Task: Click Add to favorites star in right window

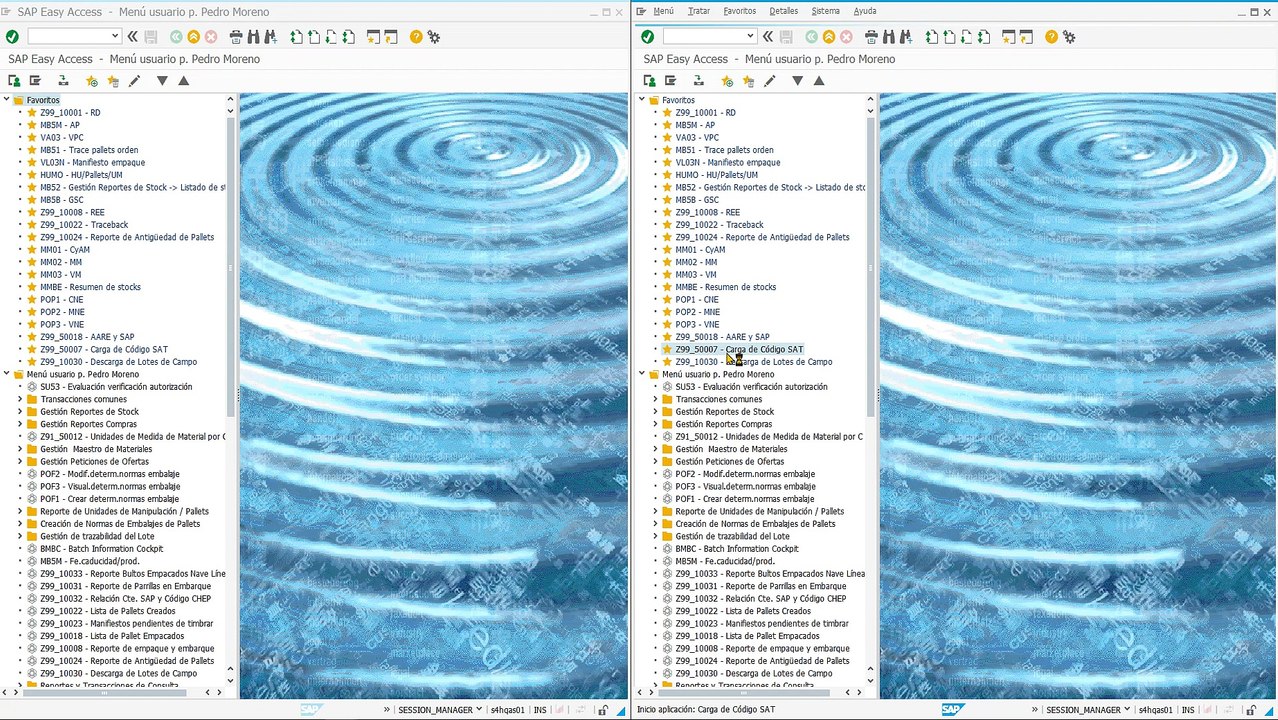Action: click(727, 81)
